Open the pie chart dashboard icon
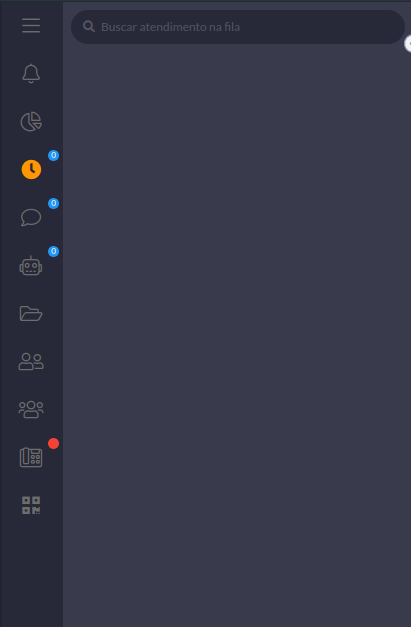This screenshot has height=627, width=411. click(31, 122)
